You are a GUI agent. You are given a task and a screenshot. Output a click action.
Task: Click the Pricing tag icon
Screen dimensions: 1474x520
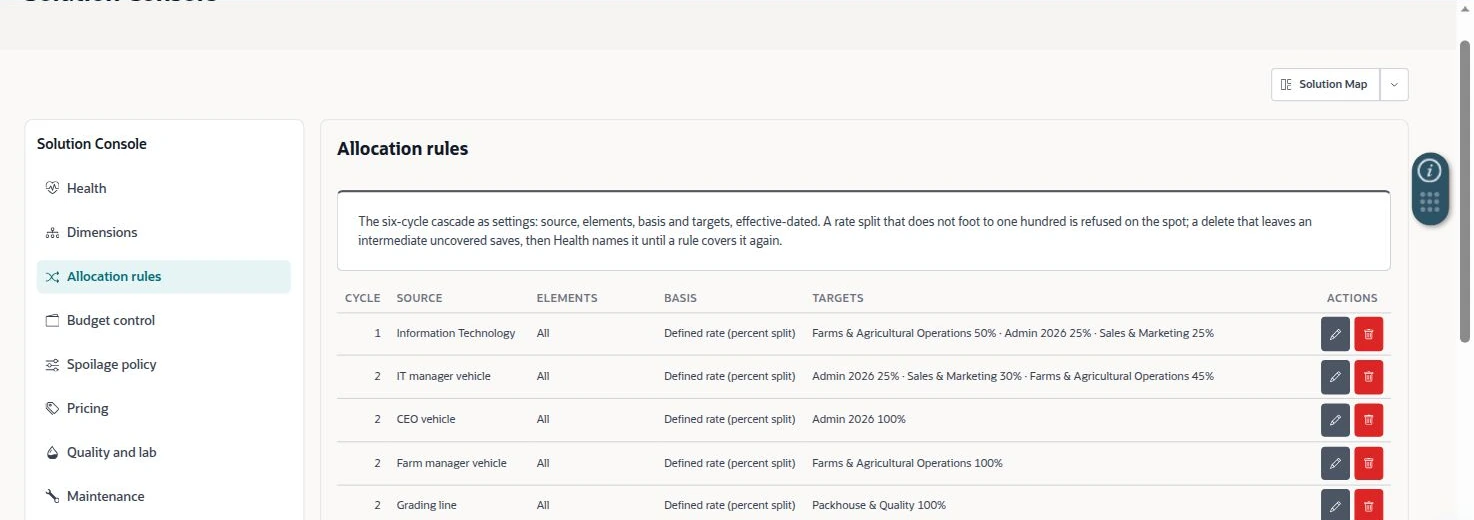click(x=53, y=408)
